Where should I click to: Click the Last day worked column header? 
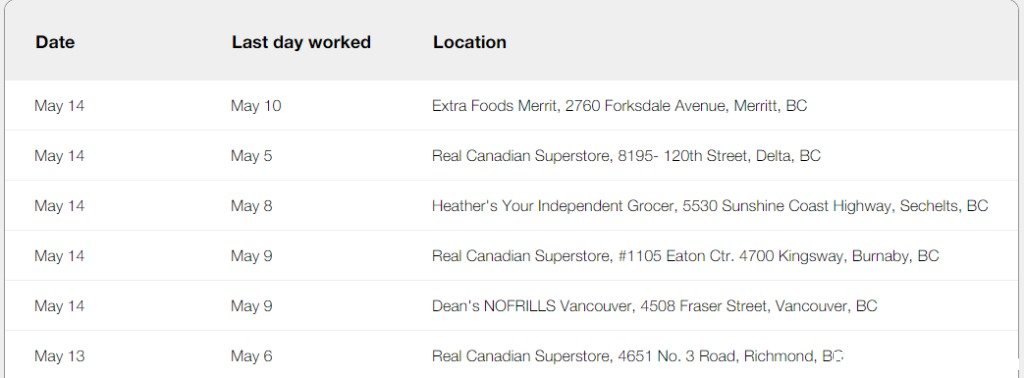point(301,42)
